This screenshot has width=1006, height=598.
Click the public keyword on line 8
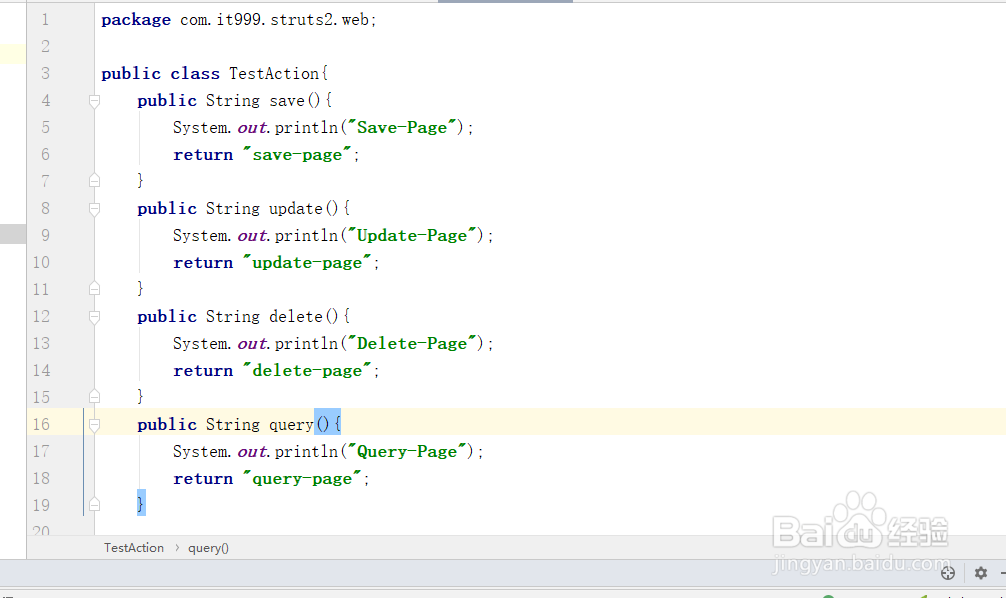(167, 209)
